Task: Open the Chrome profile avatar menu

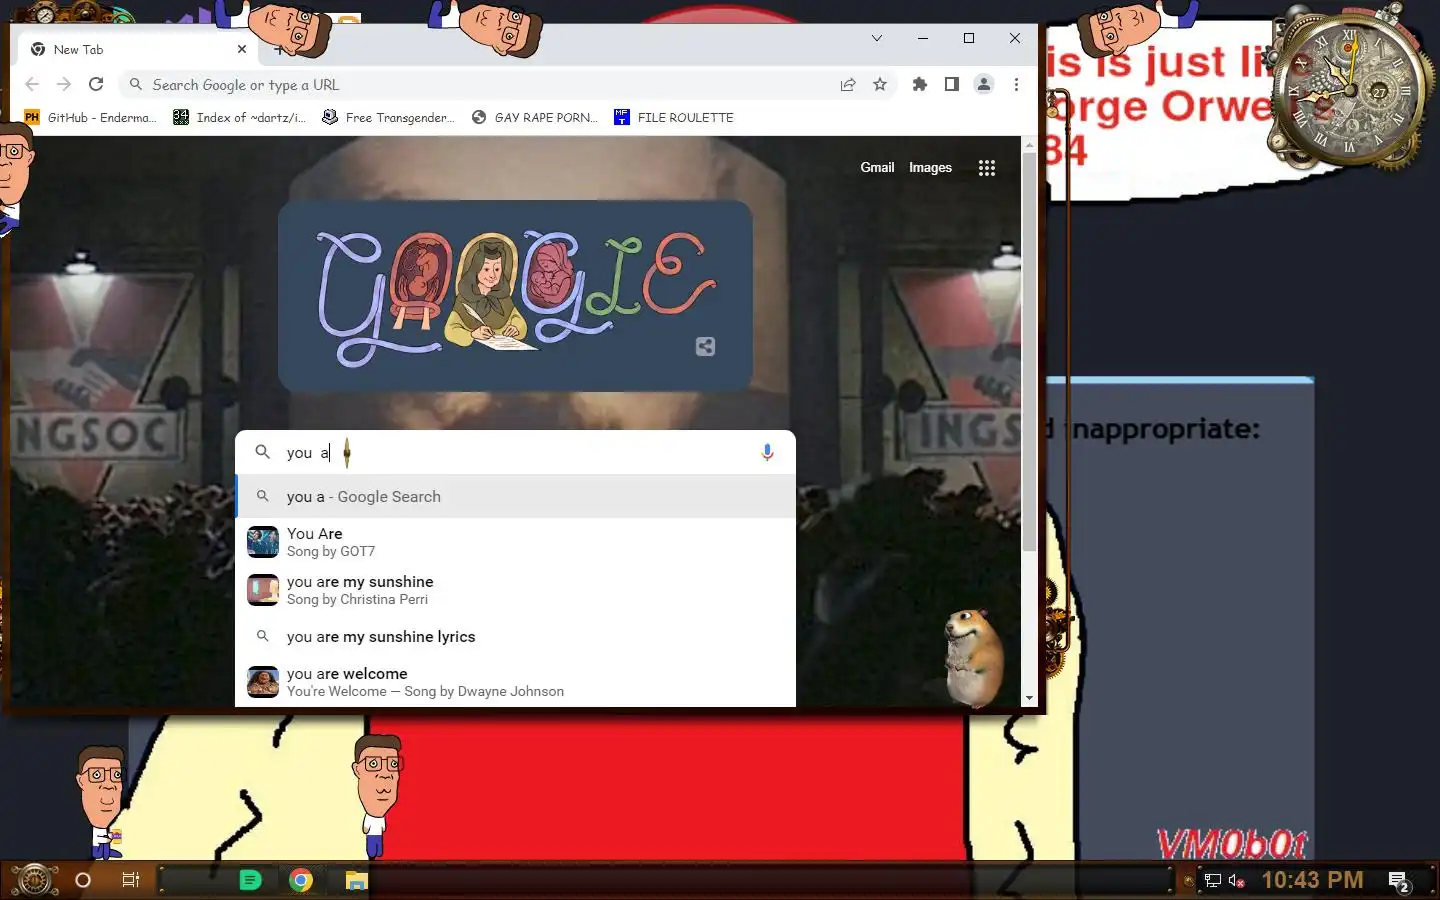Action: tap(984, 85)
